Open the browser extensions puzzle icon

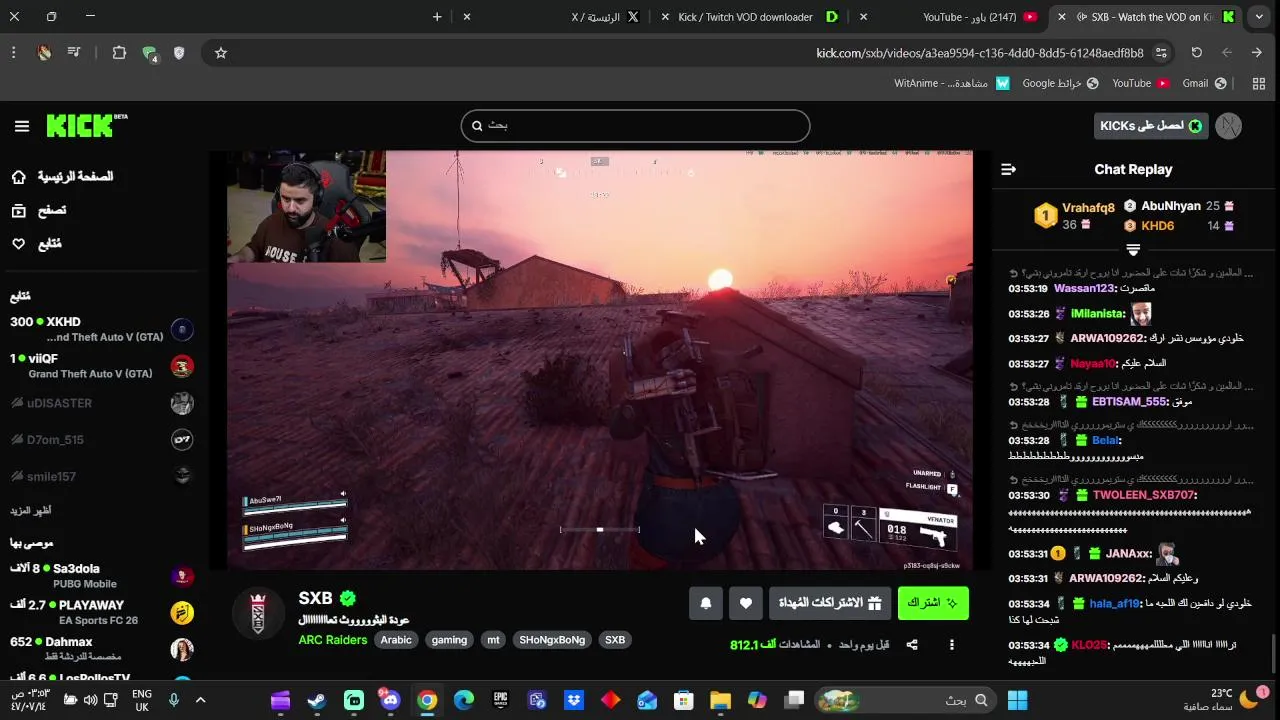119,53
